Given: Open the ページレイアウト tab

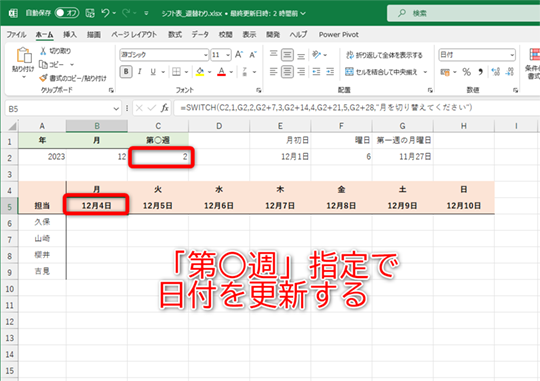Looking at the screenshot, I should (134, 34).
